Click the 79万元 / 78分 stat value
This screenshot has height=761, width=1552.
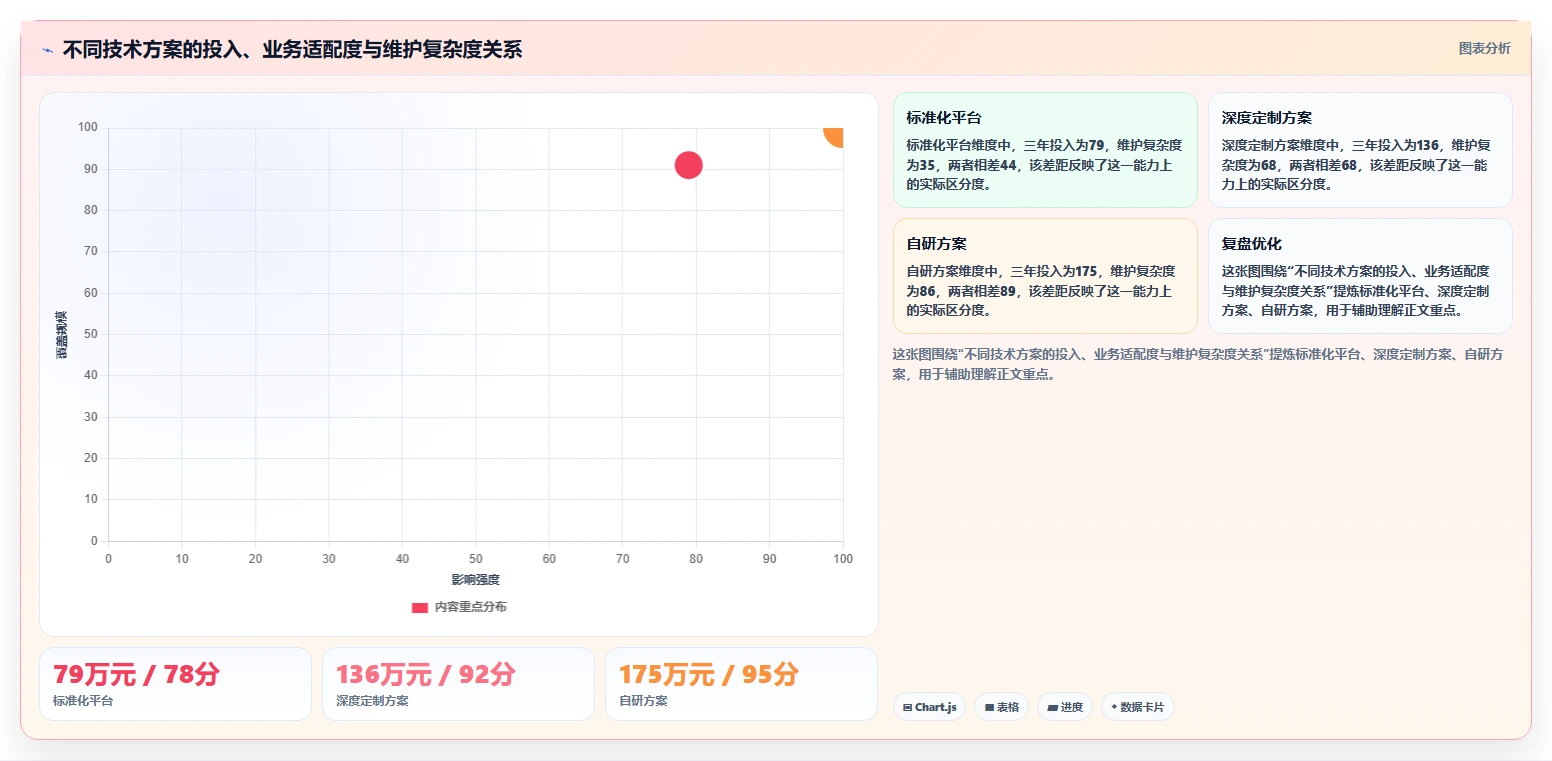[x=136, y=675]
